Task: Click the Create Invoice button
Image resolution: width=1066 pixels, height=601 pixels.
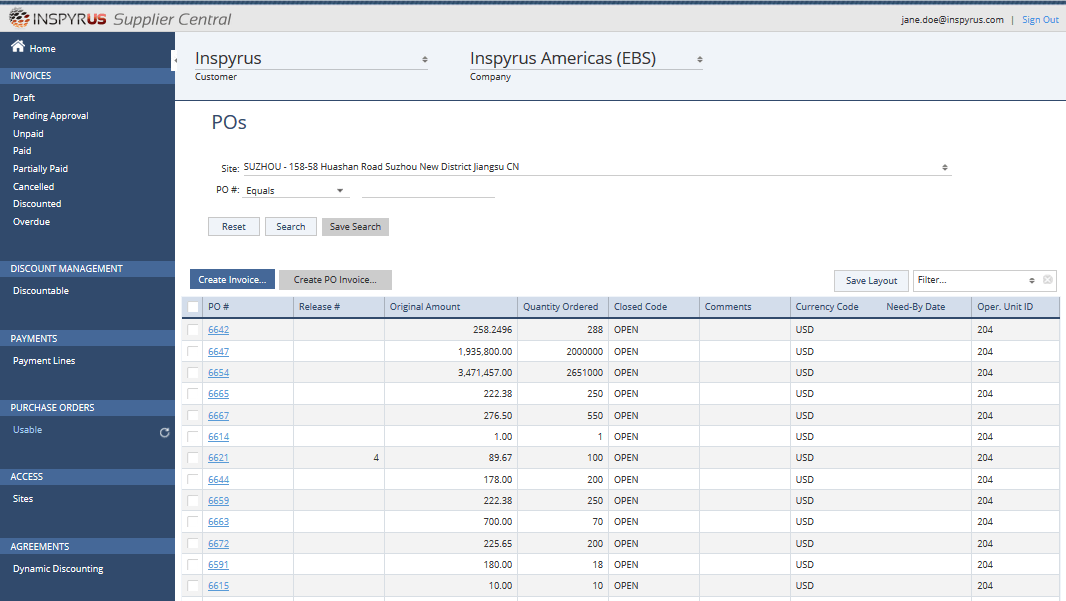Action: (233, 279)
